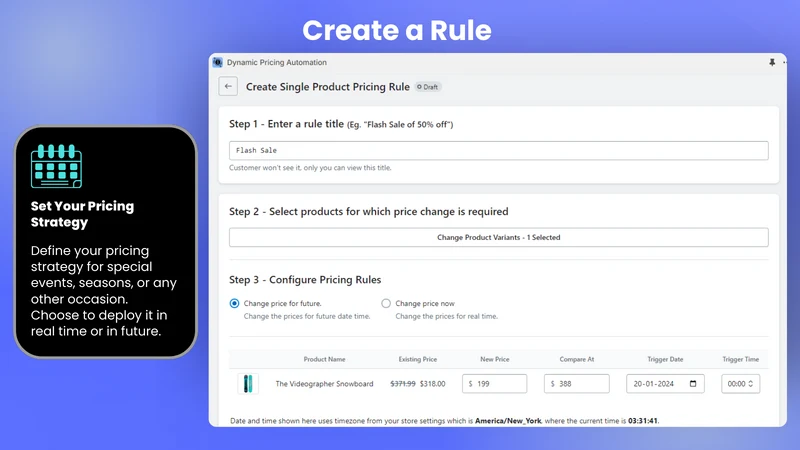The width and height of the screenshot is (800, 450).
Task: Click 'Create Single Product Pricing Rule' heading
Action: 328,87
